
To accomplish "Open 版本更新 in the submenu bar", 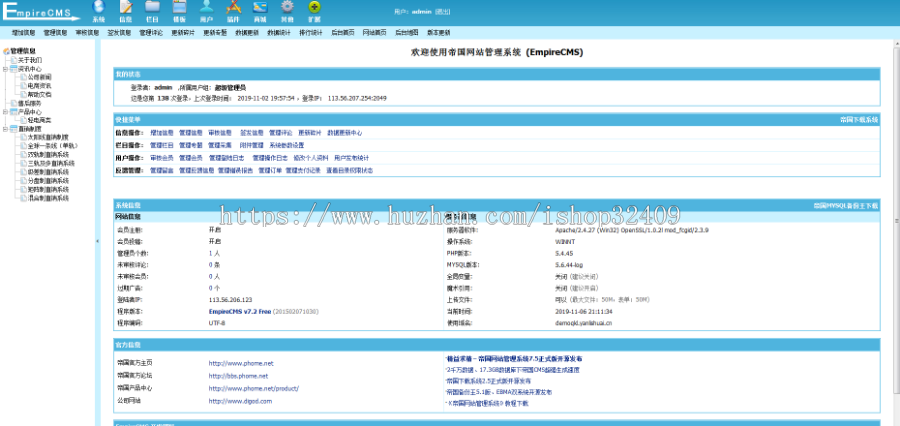I will tap(439, 33).
